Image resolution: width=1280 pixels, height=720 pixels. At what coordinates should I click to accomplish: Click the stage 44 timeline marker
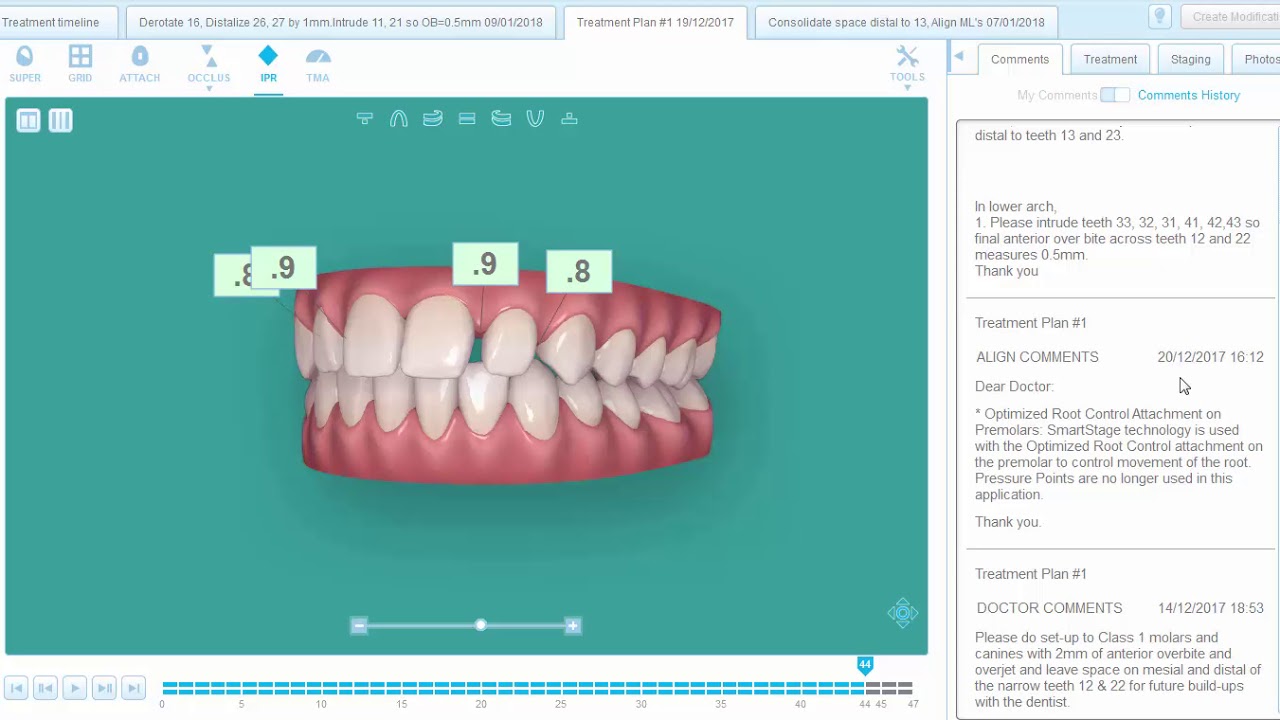(x=865, y=665)
